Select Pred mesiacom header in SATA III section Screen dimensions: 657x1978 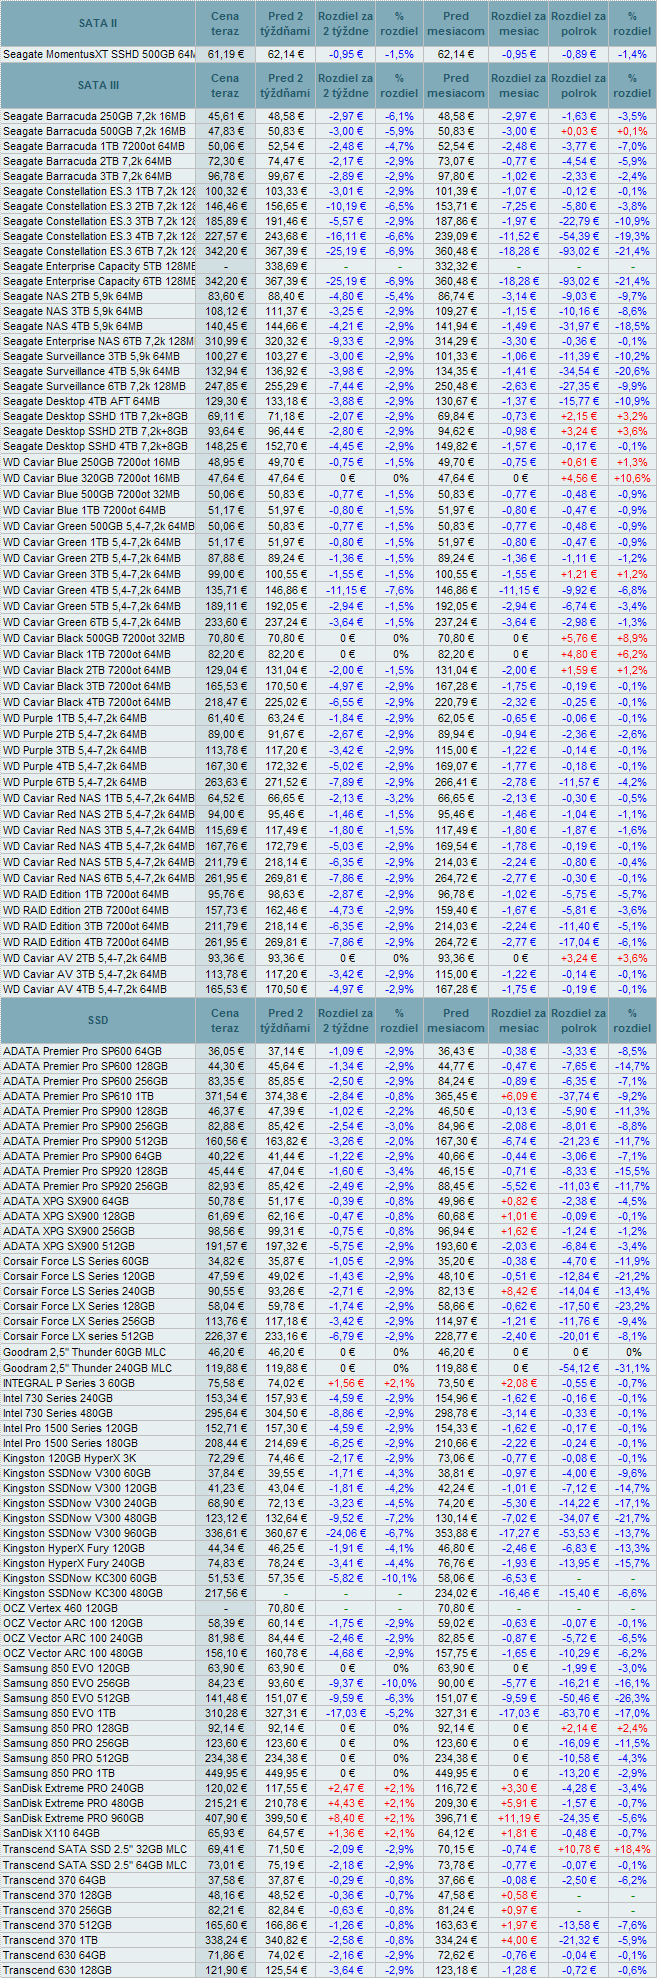[456, 85]
